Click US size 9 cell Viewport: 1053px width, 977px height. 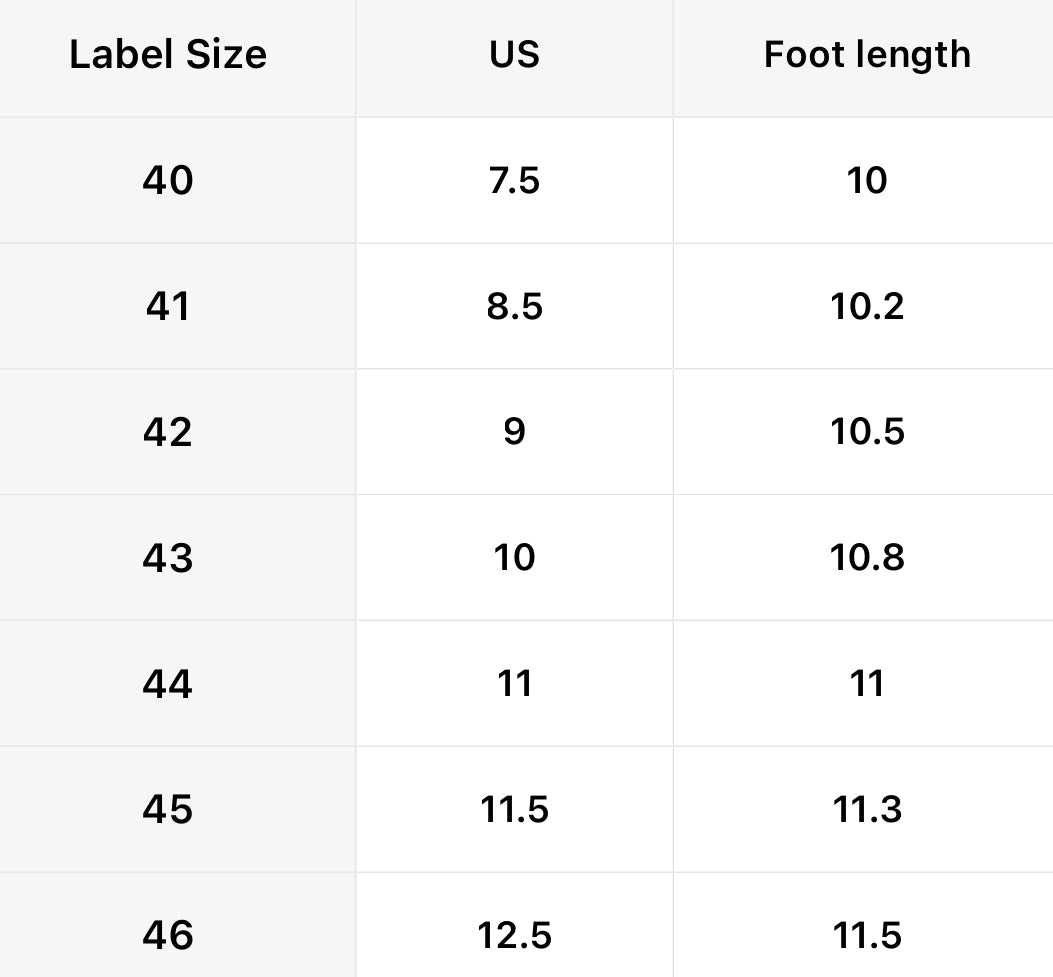(x=514, y=432)
